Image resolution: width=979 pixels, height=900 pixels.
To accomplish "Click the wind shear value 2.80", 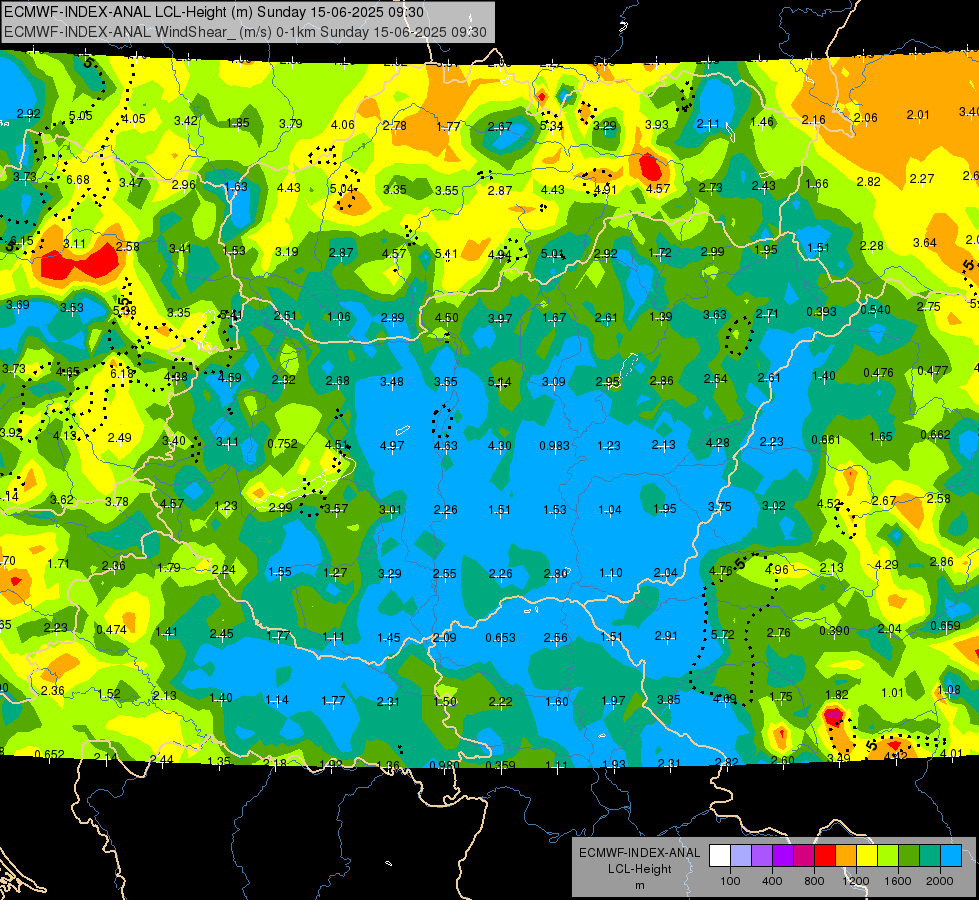I will click(556, 574).
